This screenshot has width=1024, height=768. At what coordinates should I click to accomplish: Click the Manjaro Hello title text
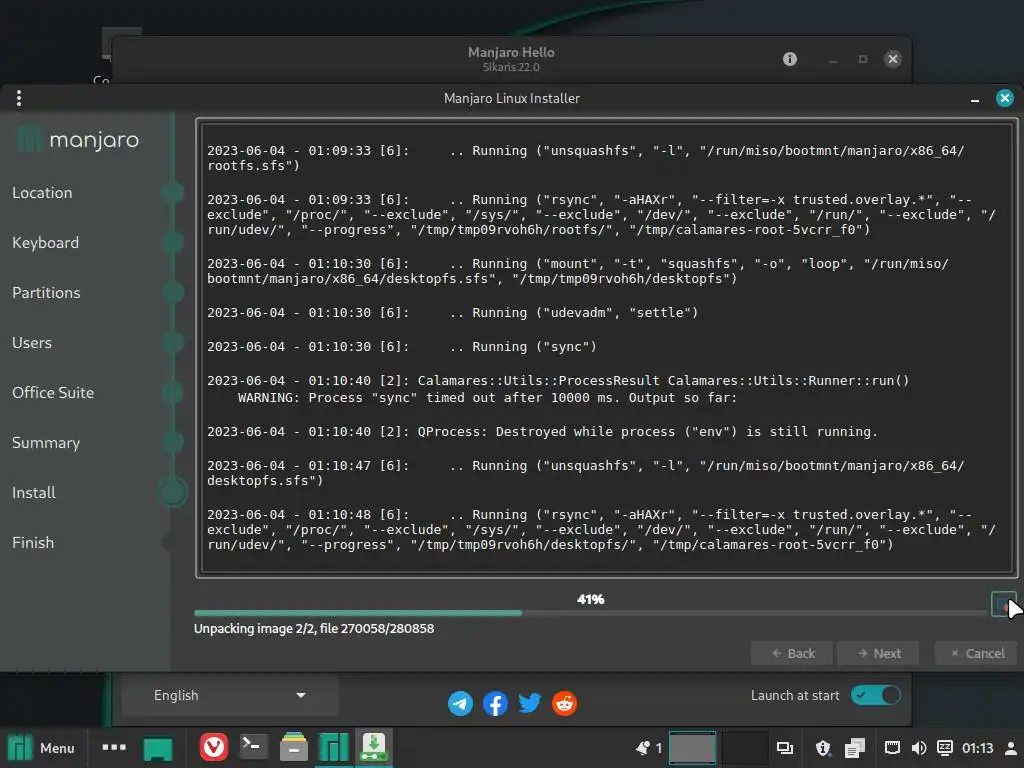click(511, 52)
